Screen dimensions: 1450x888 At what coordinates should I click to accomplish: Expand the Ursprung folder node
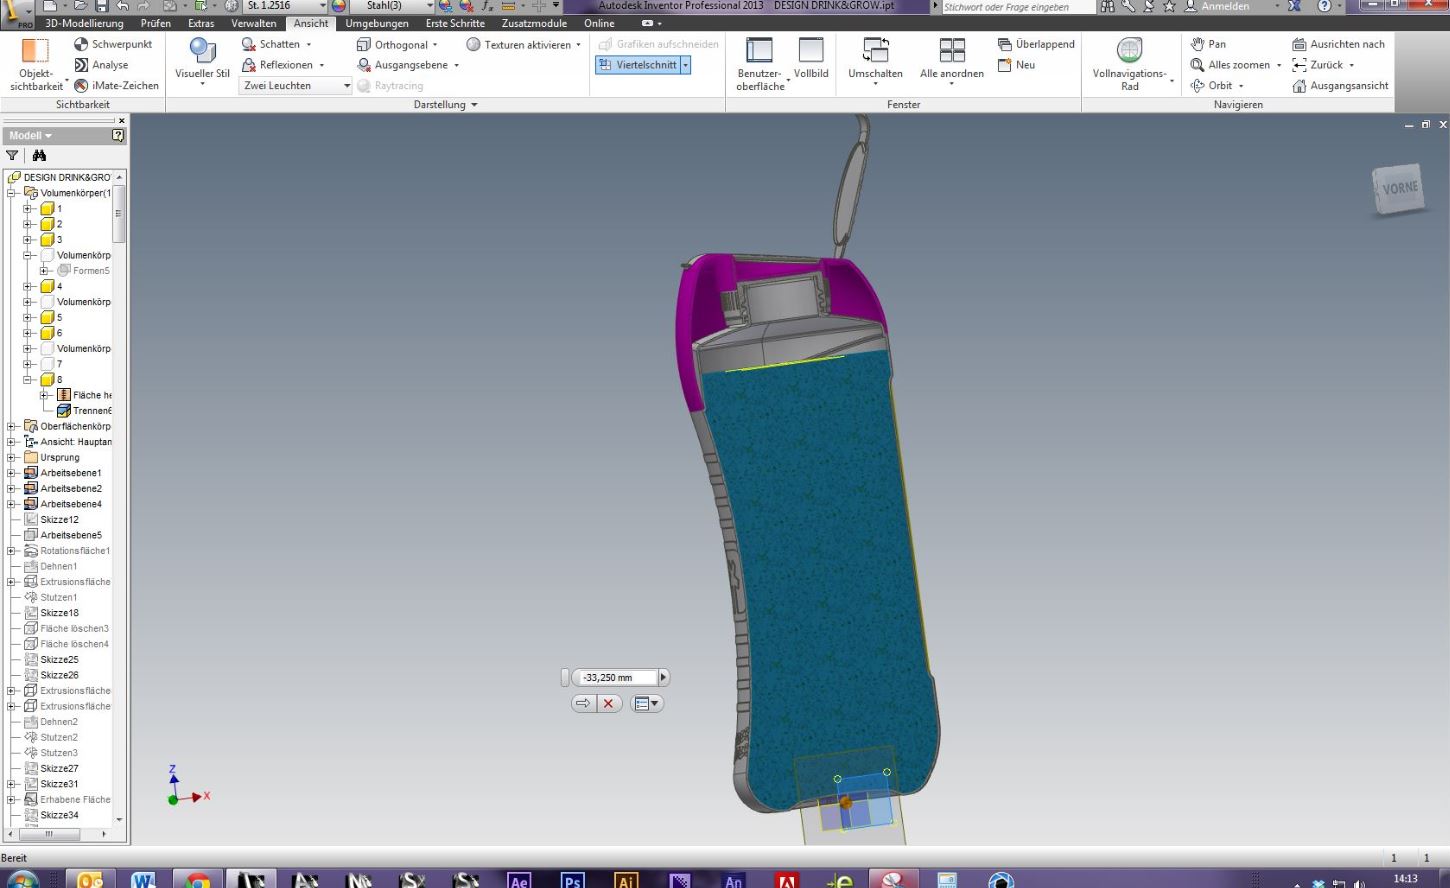point(12,458)
